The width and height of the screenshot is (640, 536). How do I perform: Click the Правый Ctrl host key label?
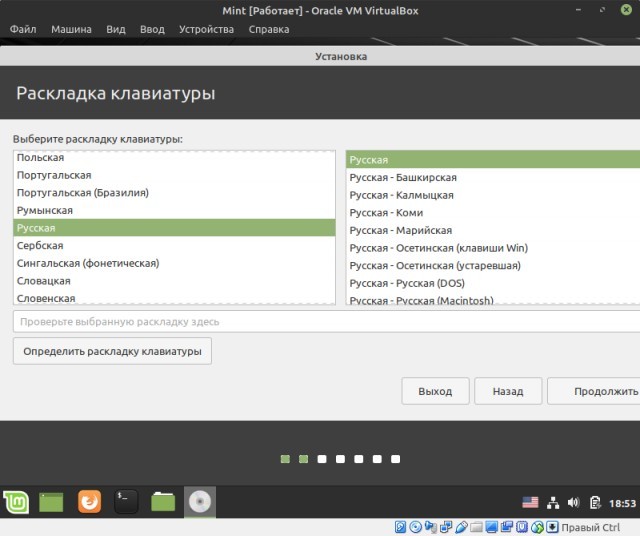tap(591, 527)
